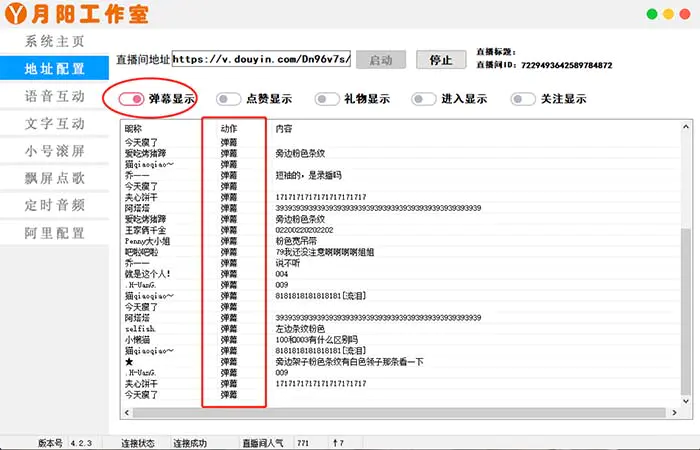Open the 小号滚屏 sidebar tab

point(55,152)
